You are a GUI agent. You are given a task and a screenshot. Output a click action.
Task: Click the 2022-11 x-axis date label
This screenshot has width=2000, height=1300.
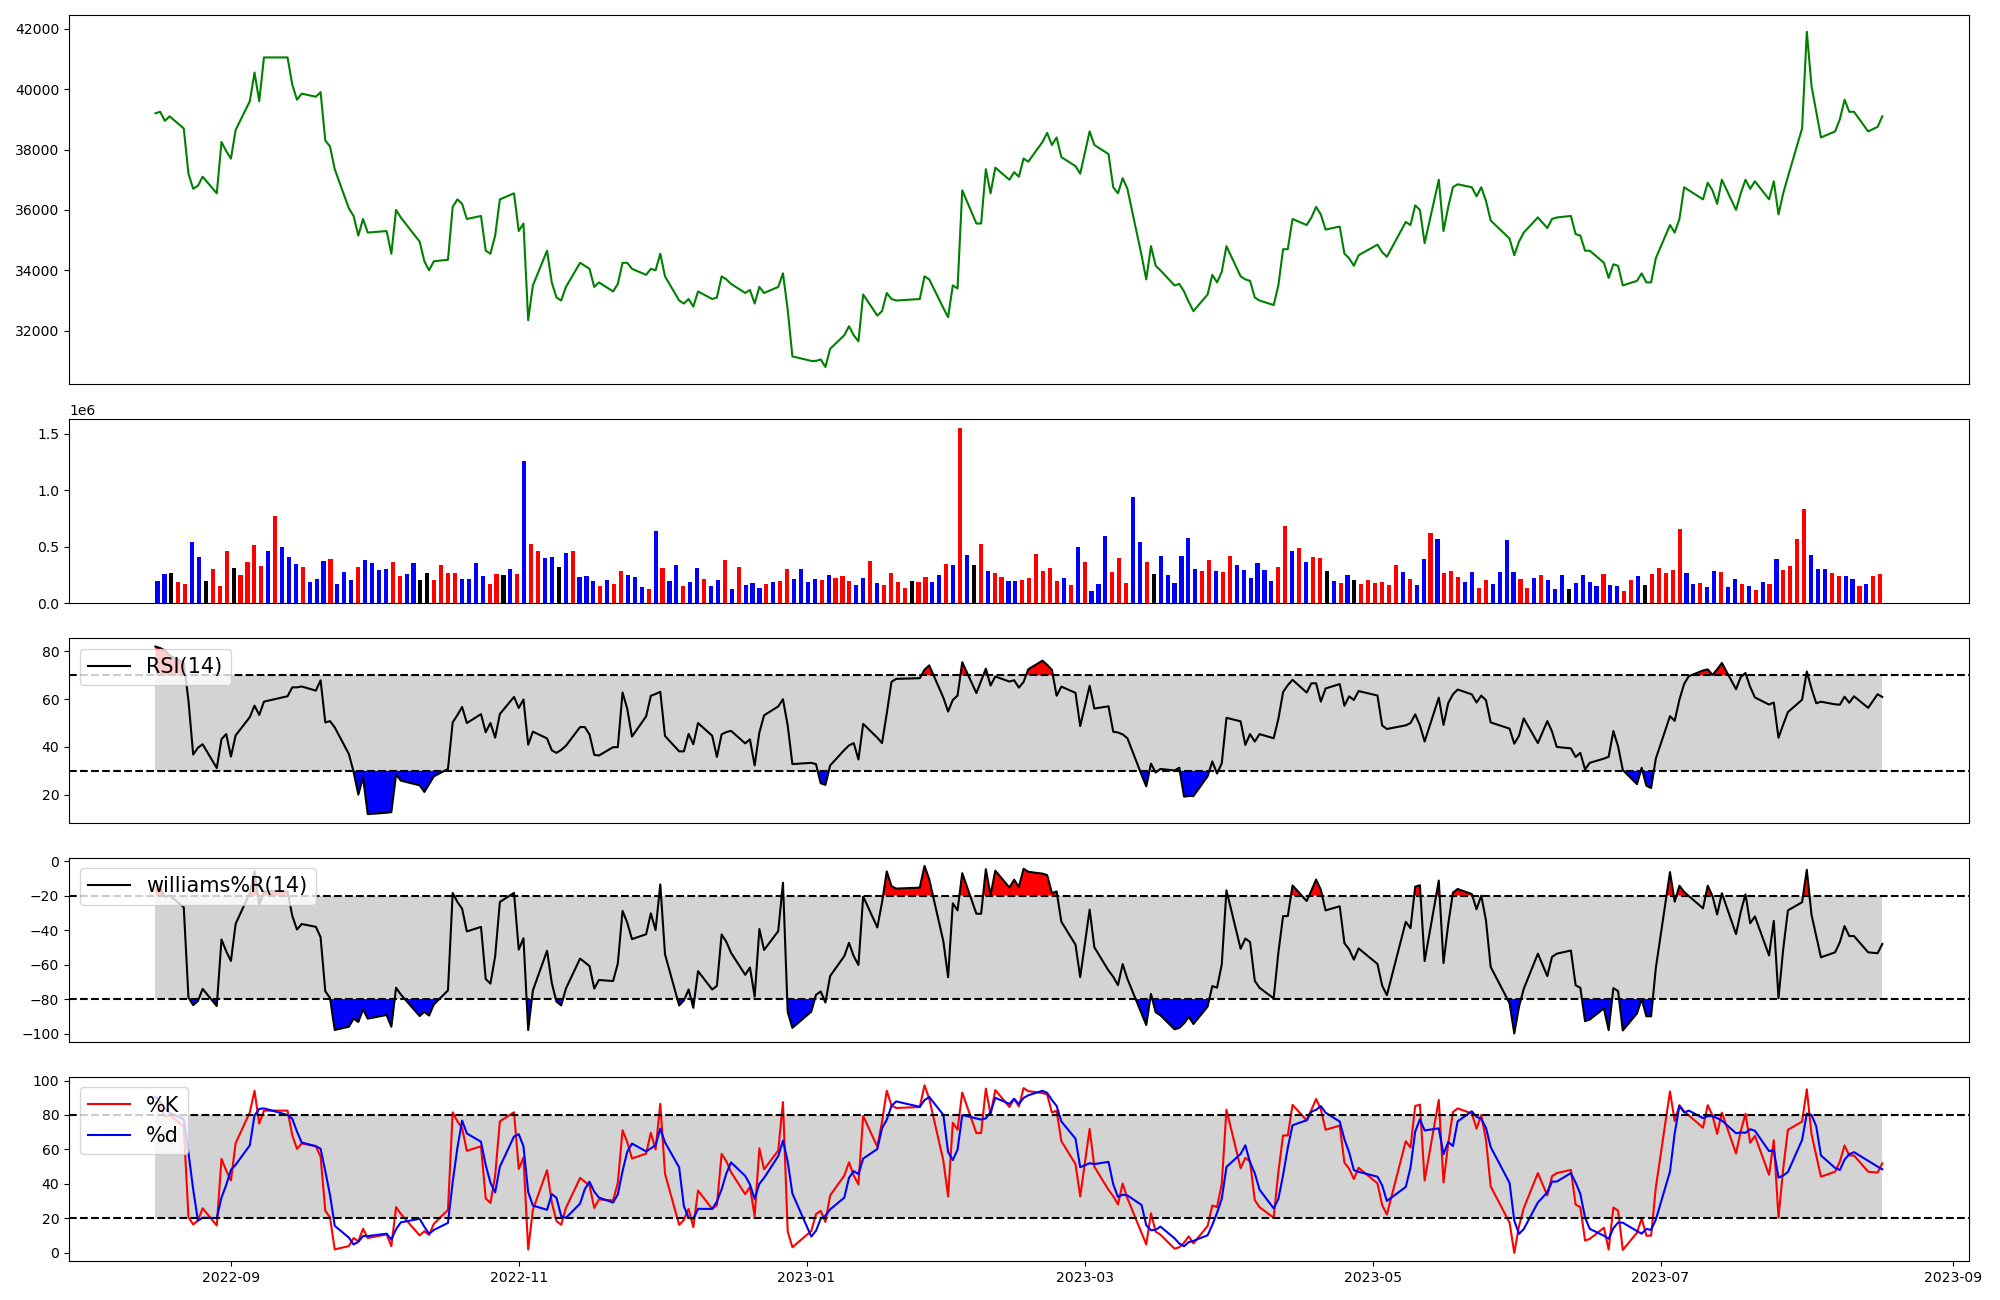point(519,1277)
